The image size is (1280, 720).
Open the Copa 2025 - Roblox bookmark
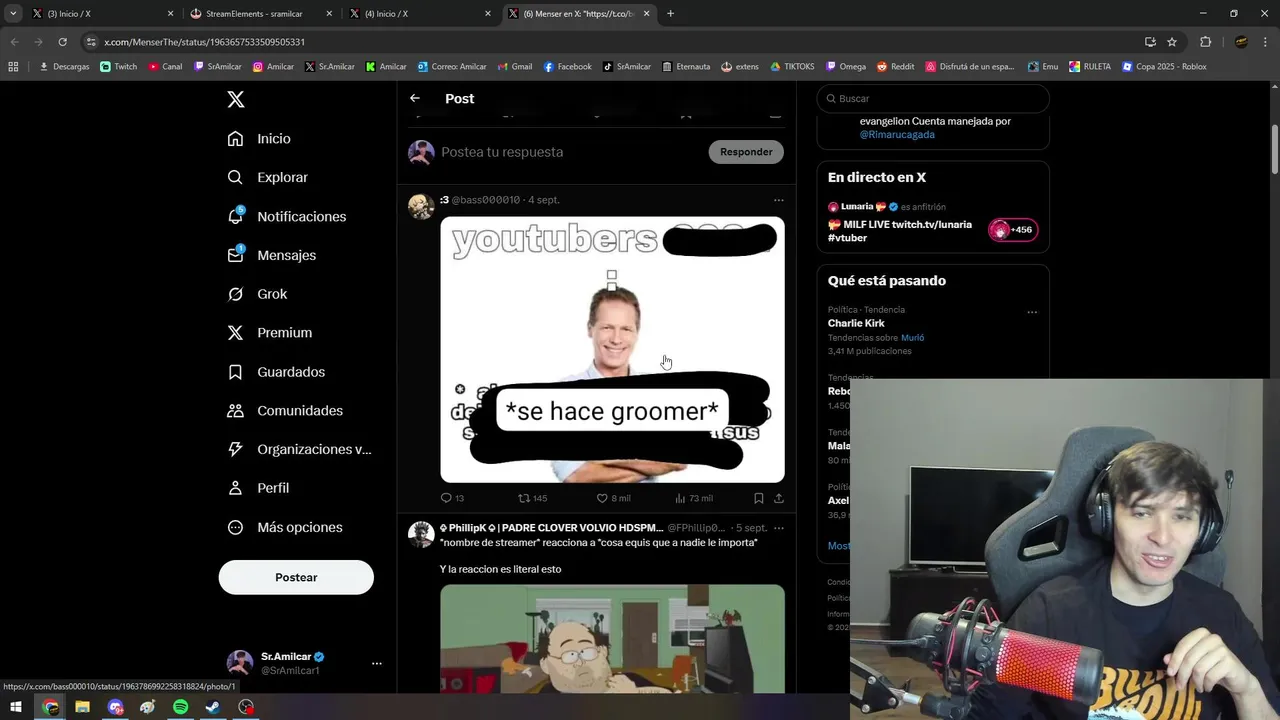pos(1164,67)
